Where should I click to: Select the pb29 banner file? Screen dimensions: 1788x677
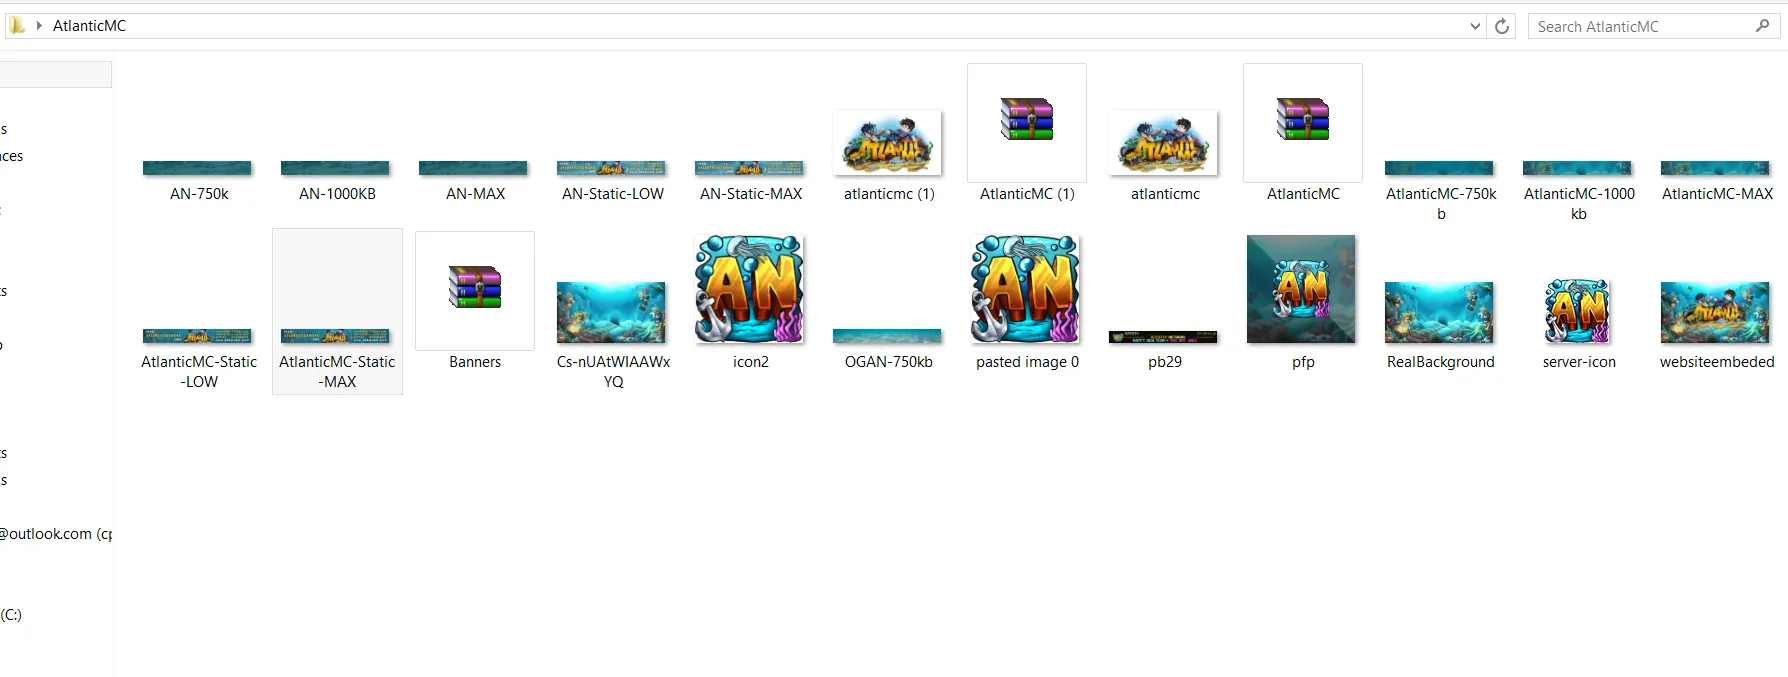click(x=1164, y=337)
